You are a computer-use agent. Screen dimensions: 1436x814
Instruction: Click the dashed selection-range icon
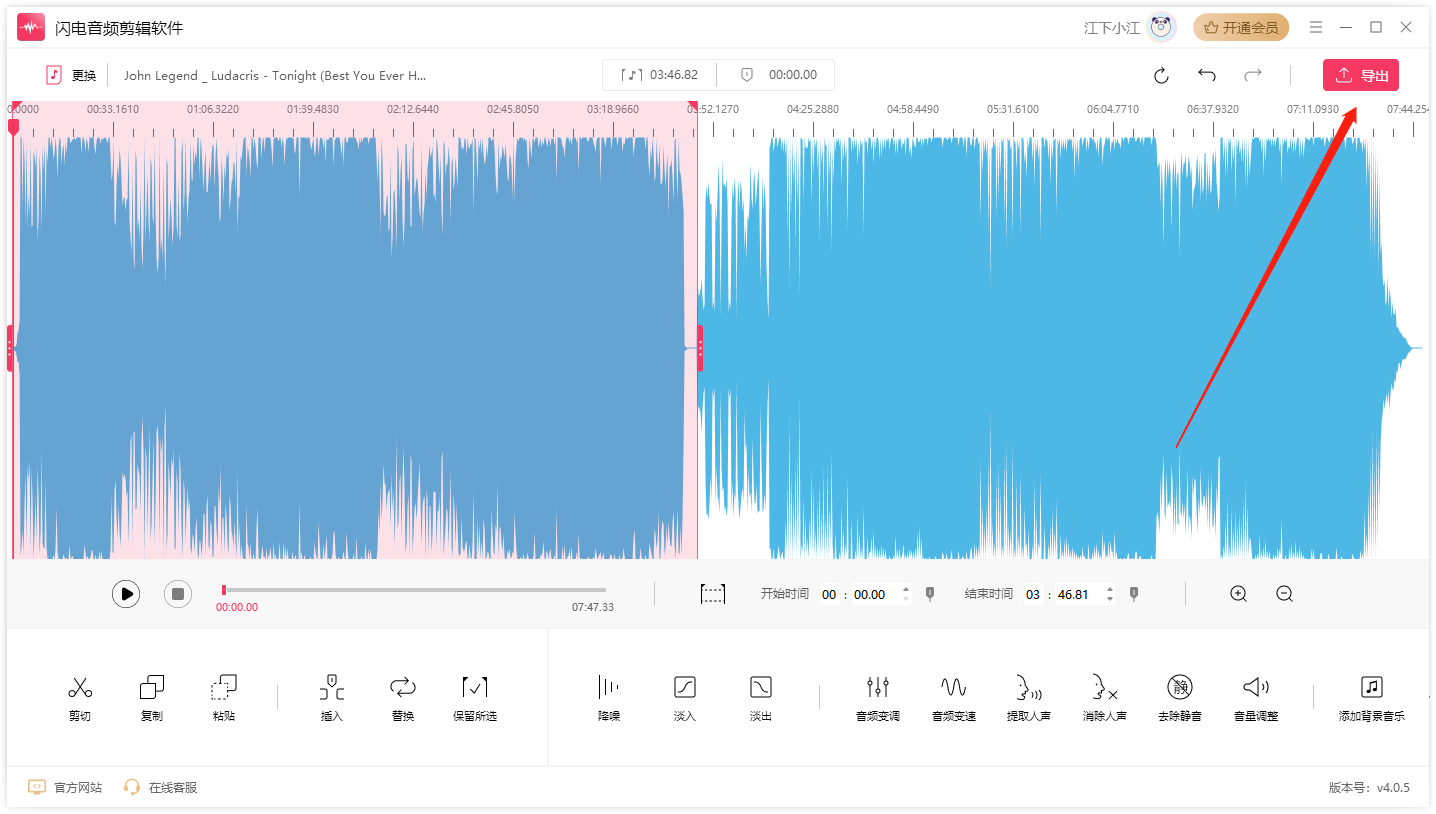click(713, 594)
